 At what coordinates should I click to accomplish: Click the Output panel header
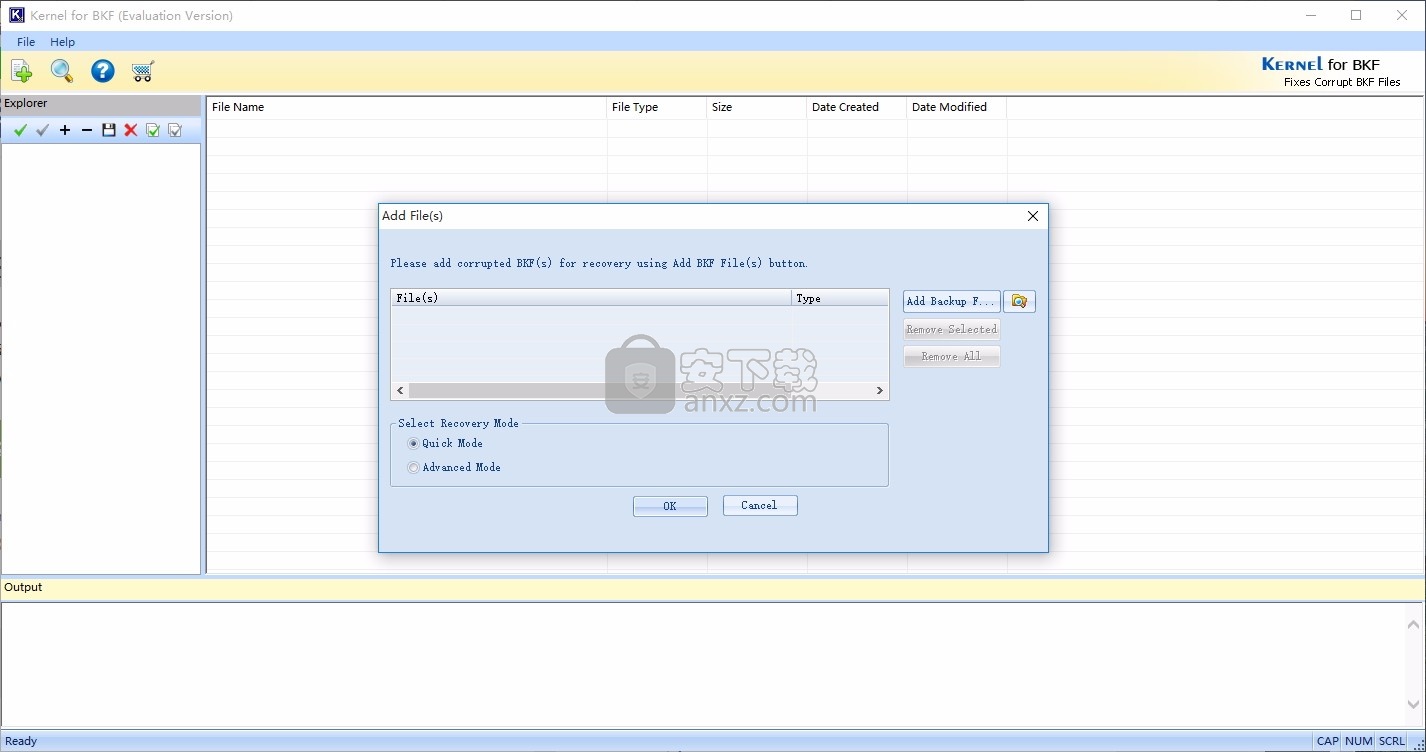click(x=713, y=588)
